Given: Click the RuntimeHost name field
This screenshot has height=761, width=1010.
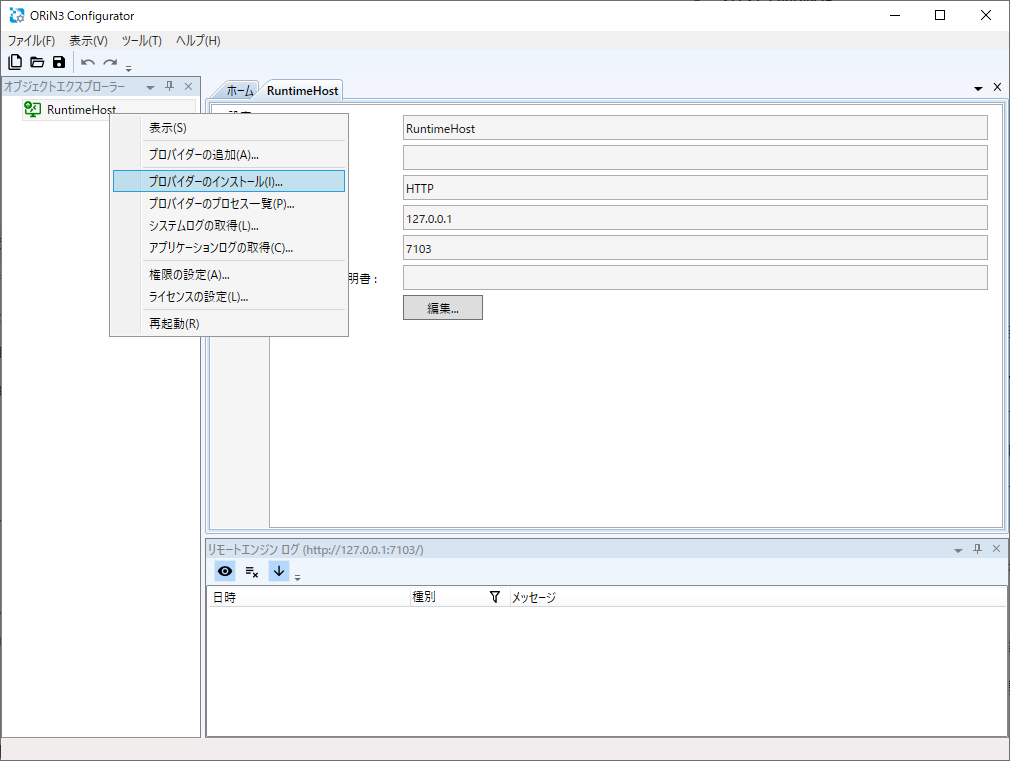Looking at the screenshot, I should pos(695,128).
